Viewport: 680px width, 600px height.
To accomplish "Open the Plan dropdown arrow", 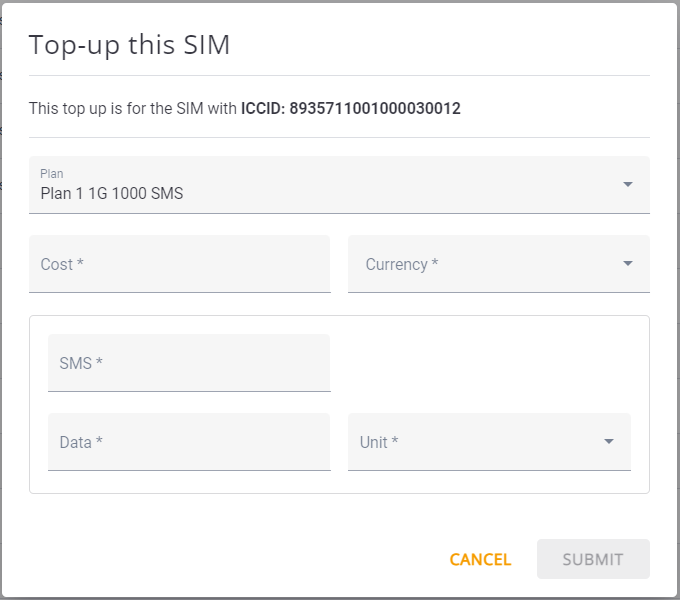I will coord(628,184).
